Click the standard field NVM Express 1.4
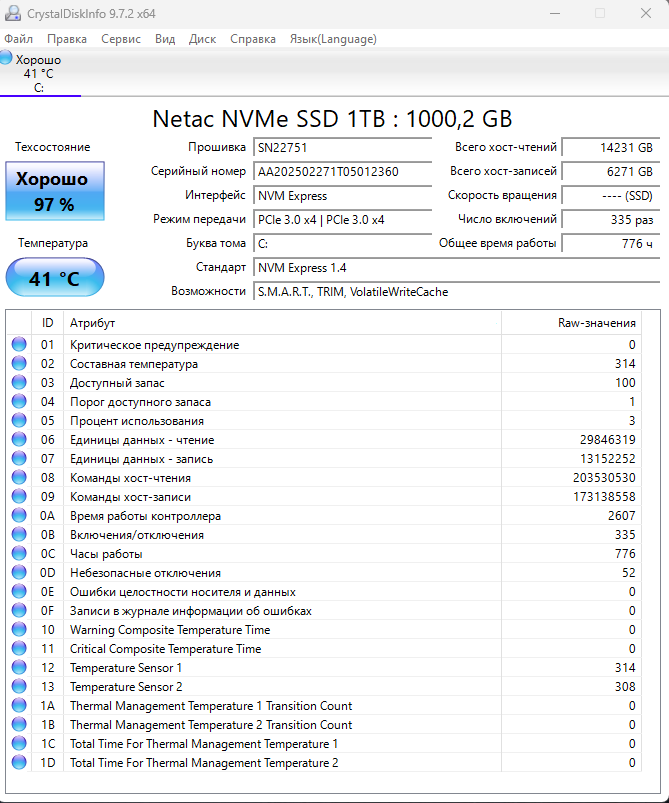Viewport: 669px width, 803px height. pos(457,268)
